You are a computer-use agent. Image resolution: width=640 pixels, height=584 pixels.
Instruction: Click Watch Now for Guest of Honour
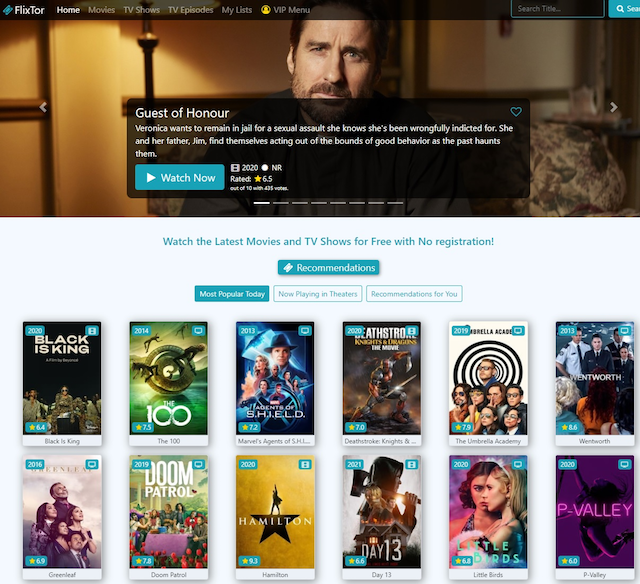[x=180, y=177]
